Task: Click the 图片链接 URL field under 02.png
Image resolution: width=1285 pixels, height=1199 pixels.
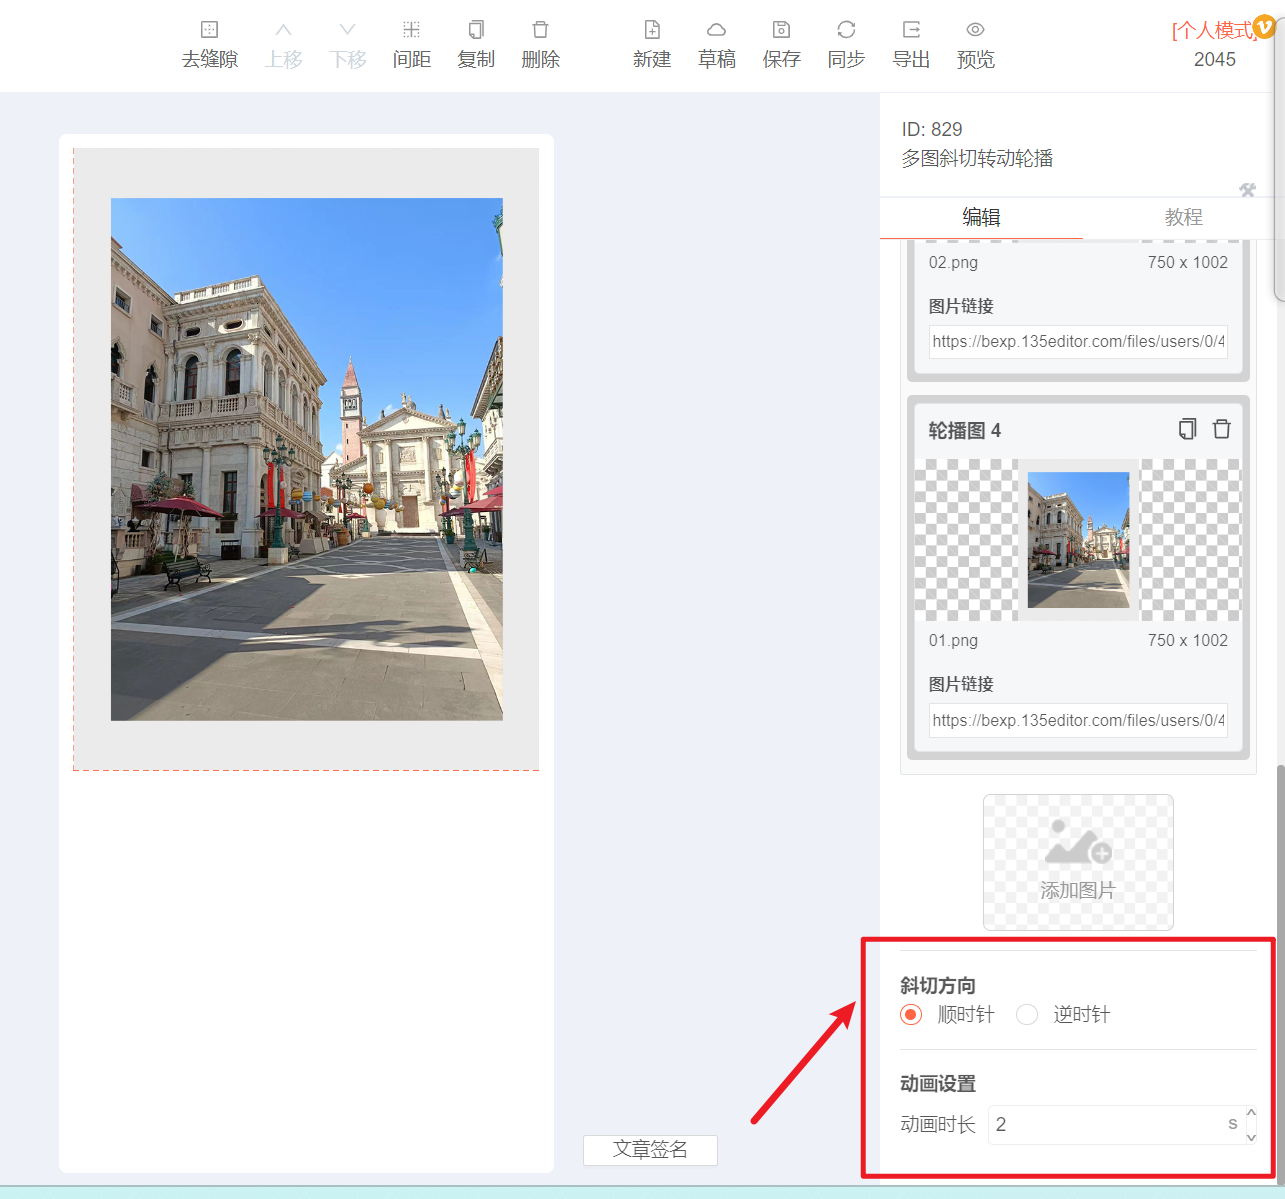Action: click(1078, 342)
